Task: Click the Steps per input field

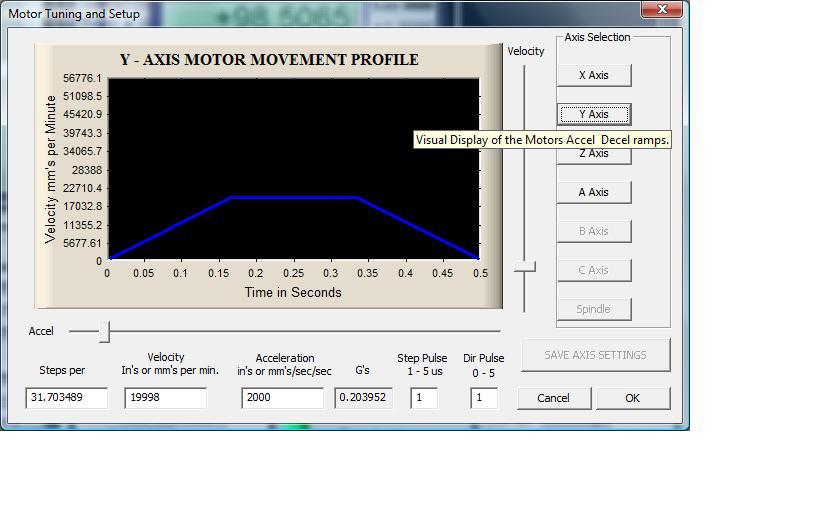Action: tap(66, 398)
